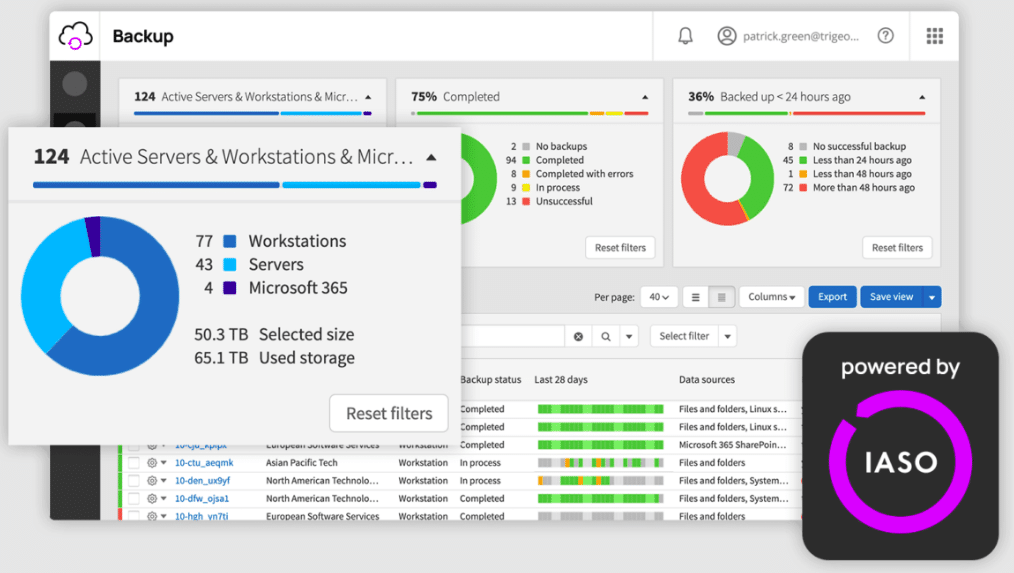Collapse the 36% Backed up card

[922, 97]
